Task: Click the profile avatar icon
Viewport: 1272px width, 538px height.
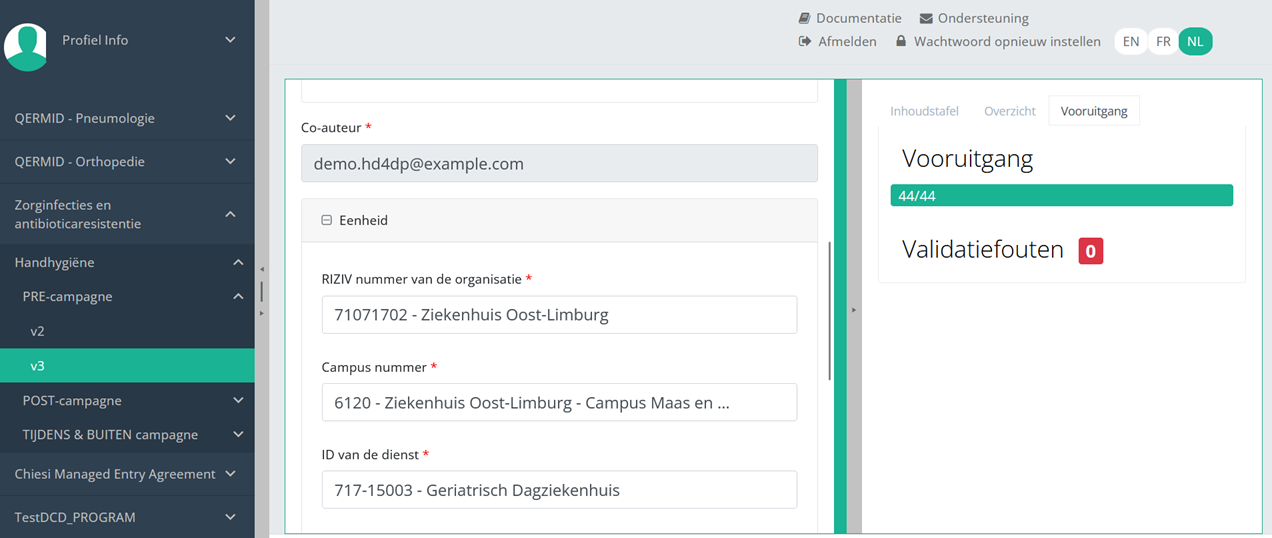Action: (26, 46)
